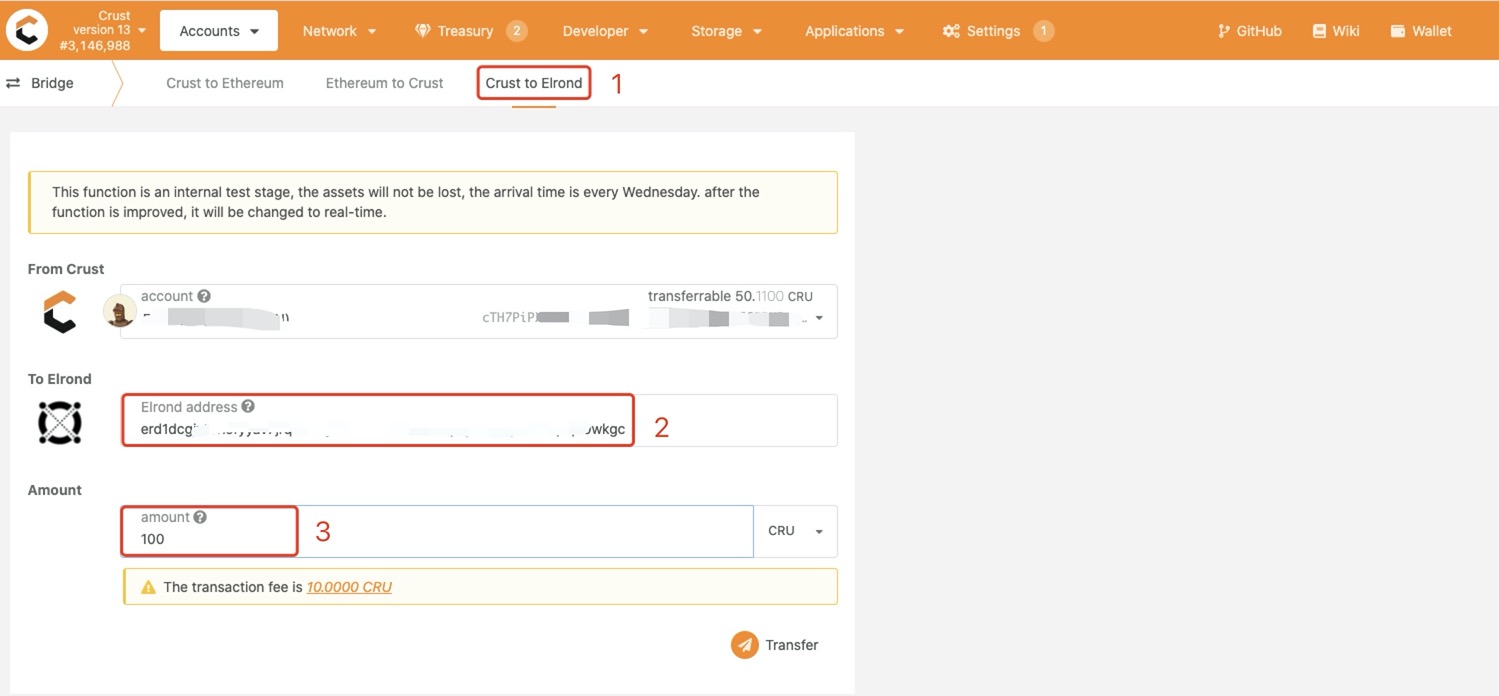Open the Storage menu
Screen dimensions: 1499x696
coord(727,31)
